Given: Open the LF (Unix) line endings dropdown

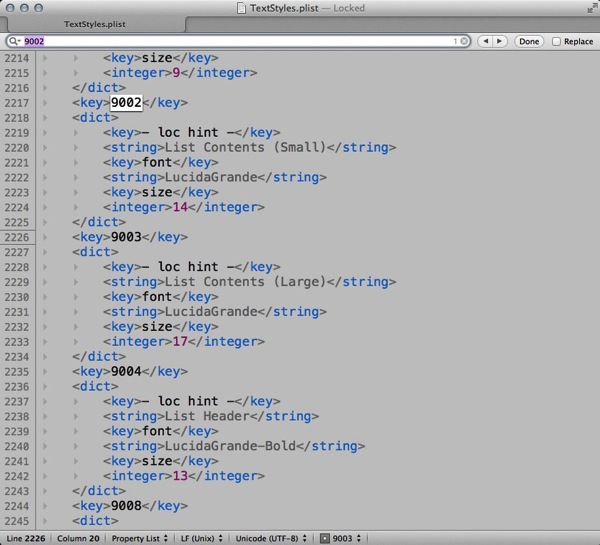Looking at the screenshot, I should click(x=201, y=538).
